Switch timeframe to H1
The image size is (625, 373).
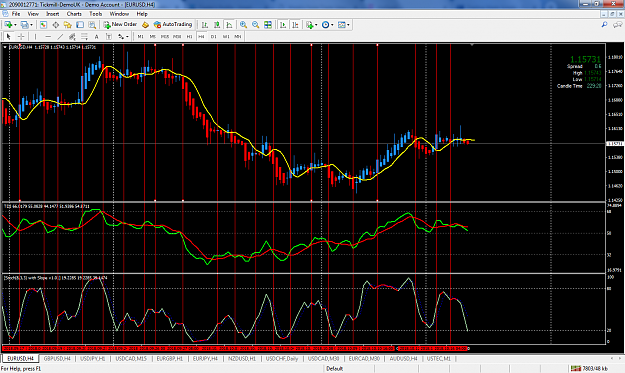189,36
